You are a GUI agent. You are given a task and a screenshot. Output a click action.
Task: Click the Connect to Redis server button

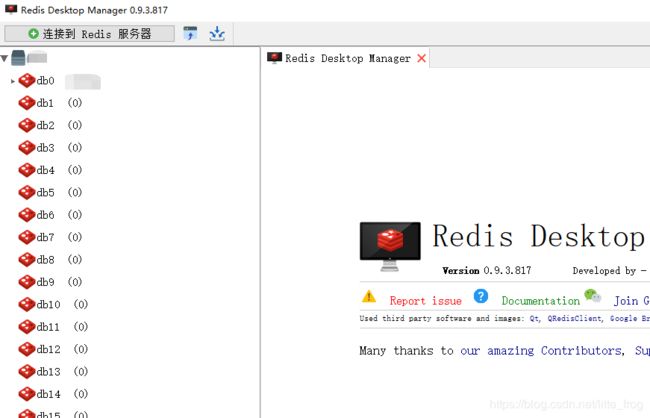[x=89, y=34]
